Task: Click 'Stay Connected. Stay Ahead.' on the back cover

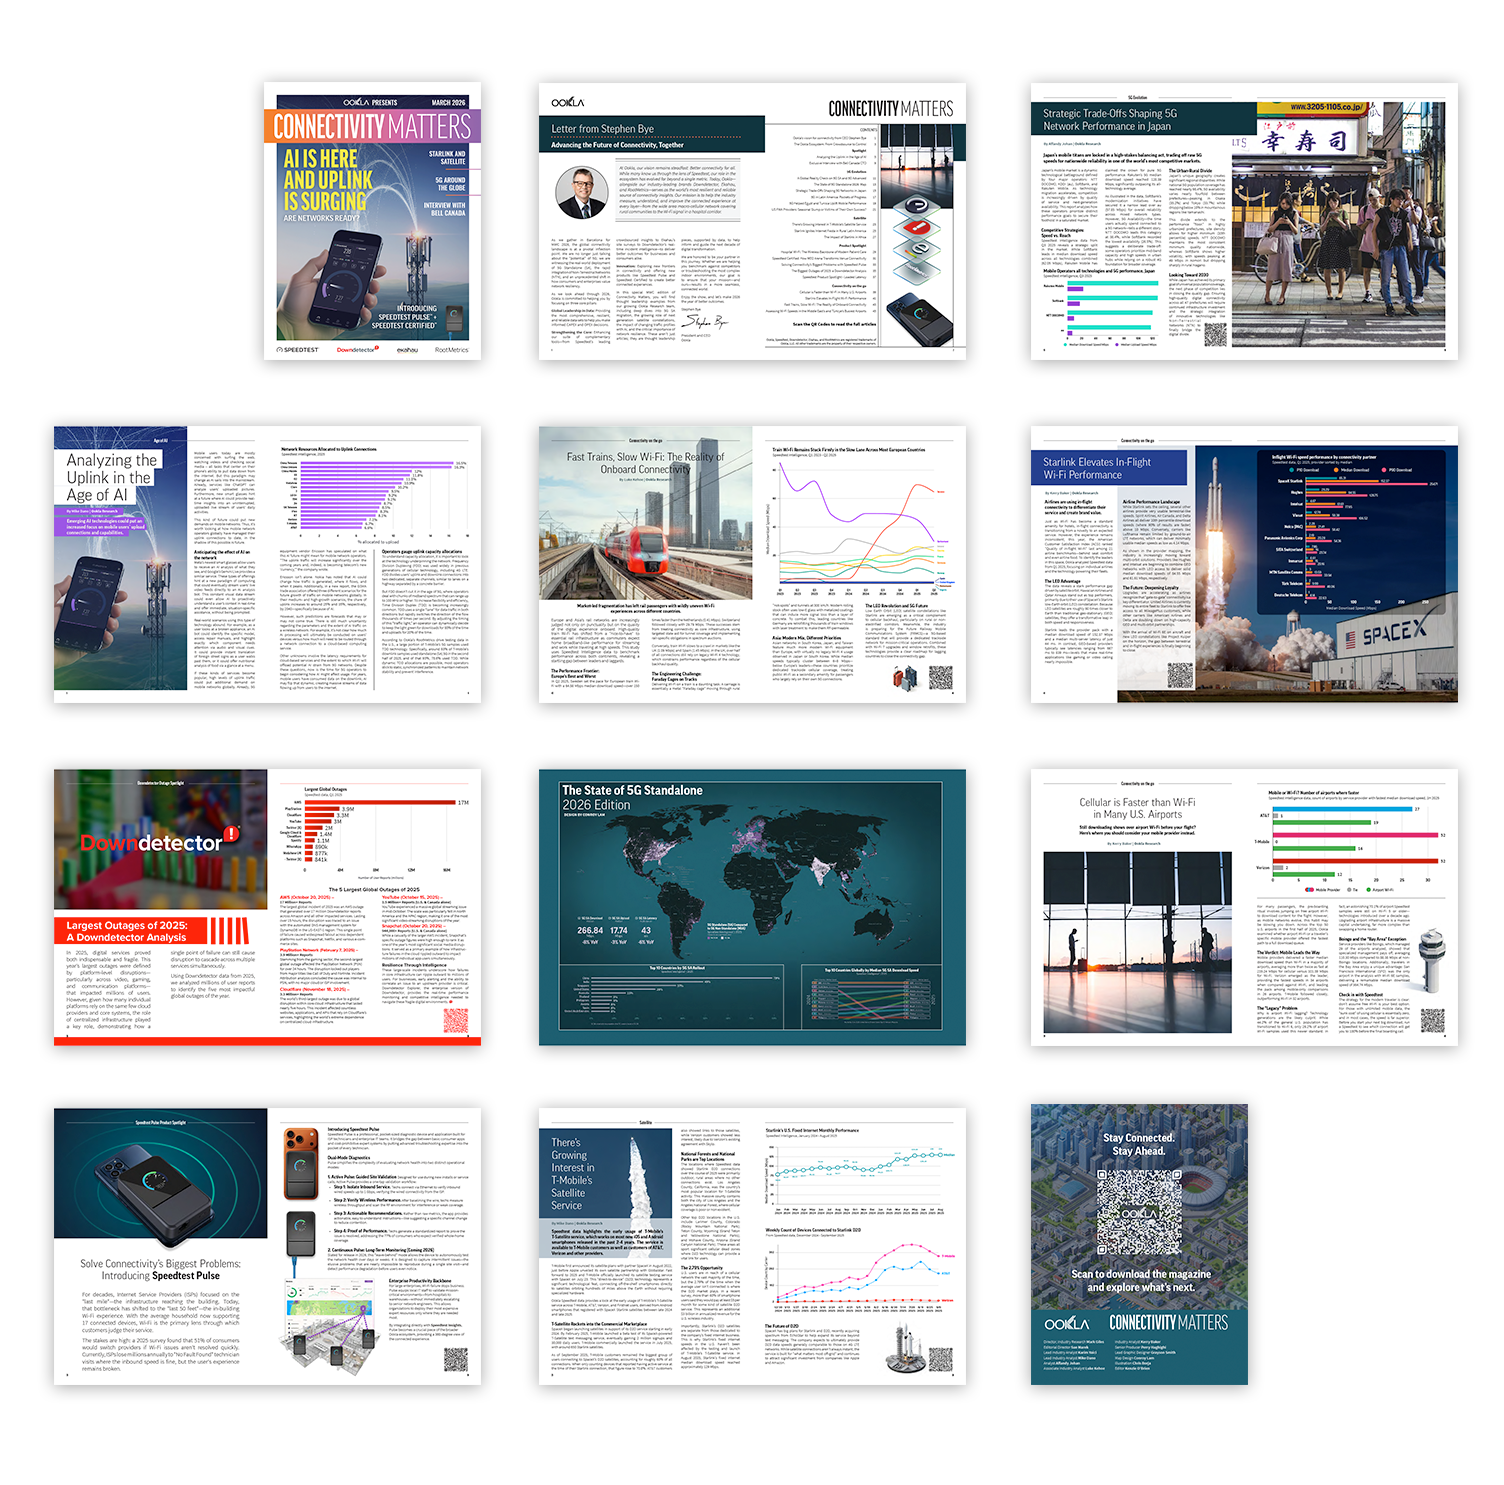Action: [1139, 1144]
